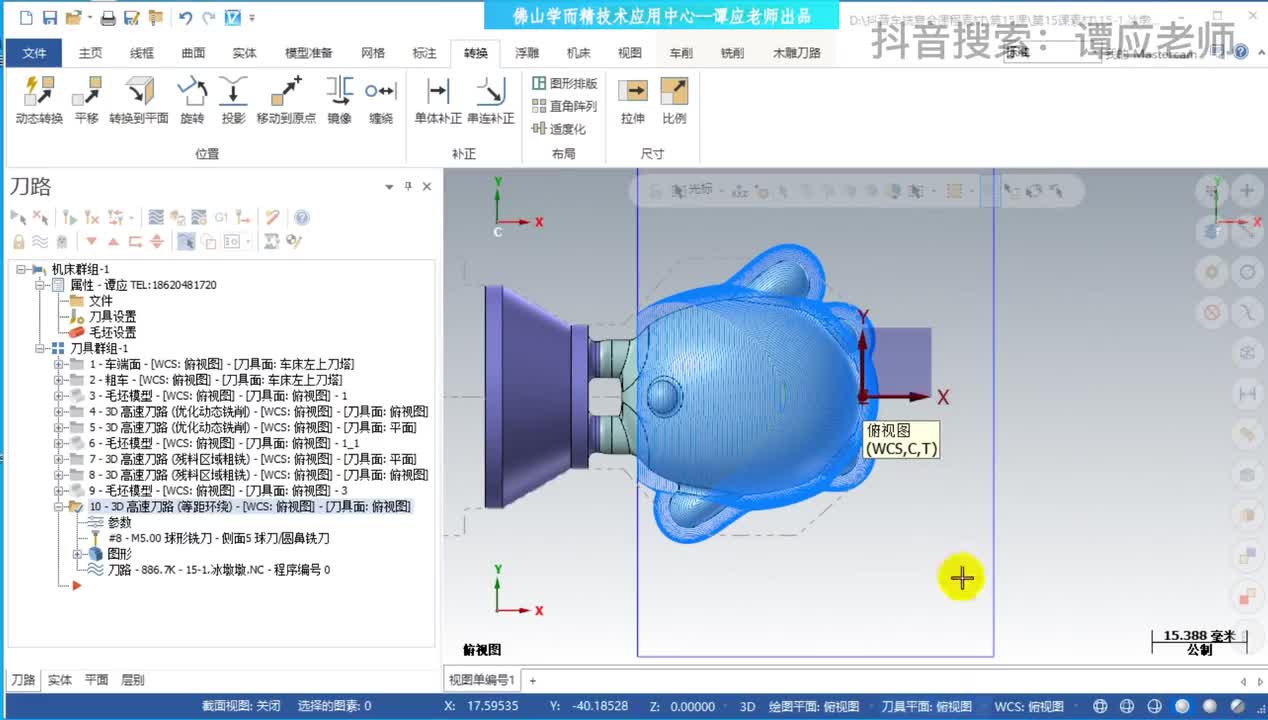
Task: Toggle 3D mode in status bar
Action: point(747,706)
